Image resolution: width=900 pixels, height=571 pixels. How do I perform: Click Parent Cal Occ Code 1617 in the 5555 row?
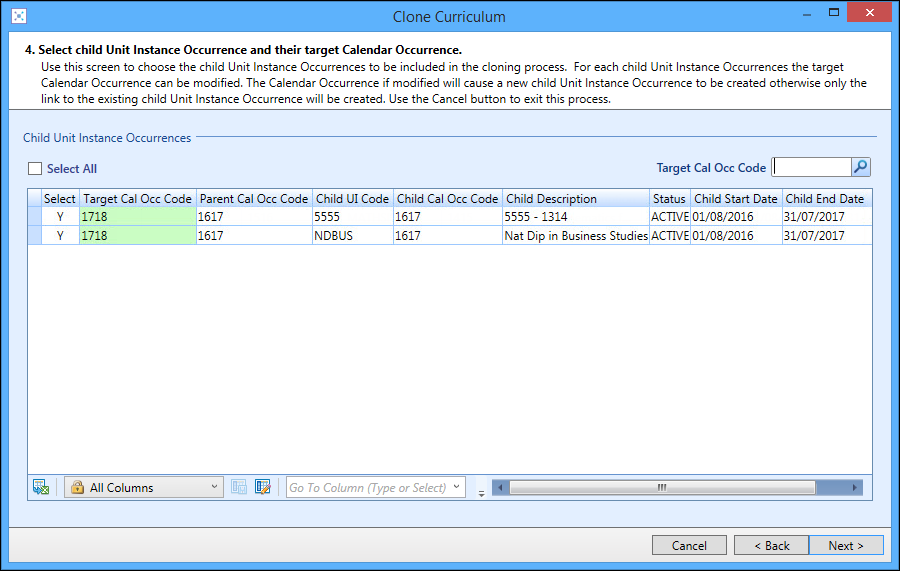[x=254, y=216]
